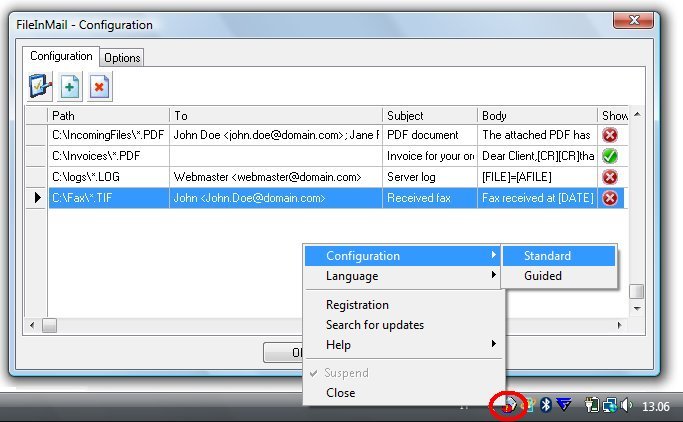Click the John.Doe@domain.com cell in Fax row

(276, 198)
